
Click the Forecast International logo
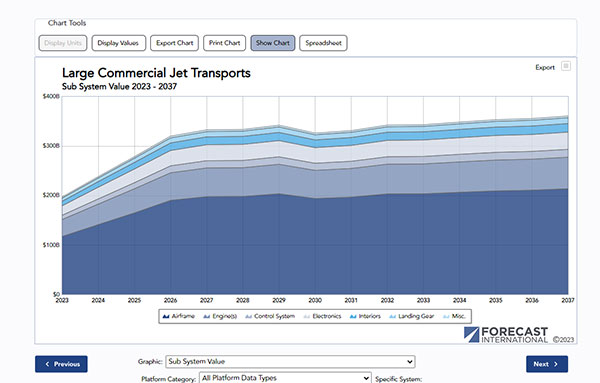coord(506,335)
